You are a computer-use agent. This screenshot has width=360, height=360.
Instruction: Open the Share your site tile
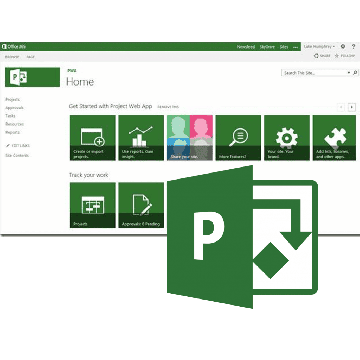190,138
